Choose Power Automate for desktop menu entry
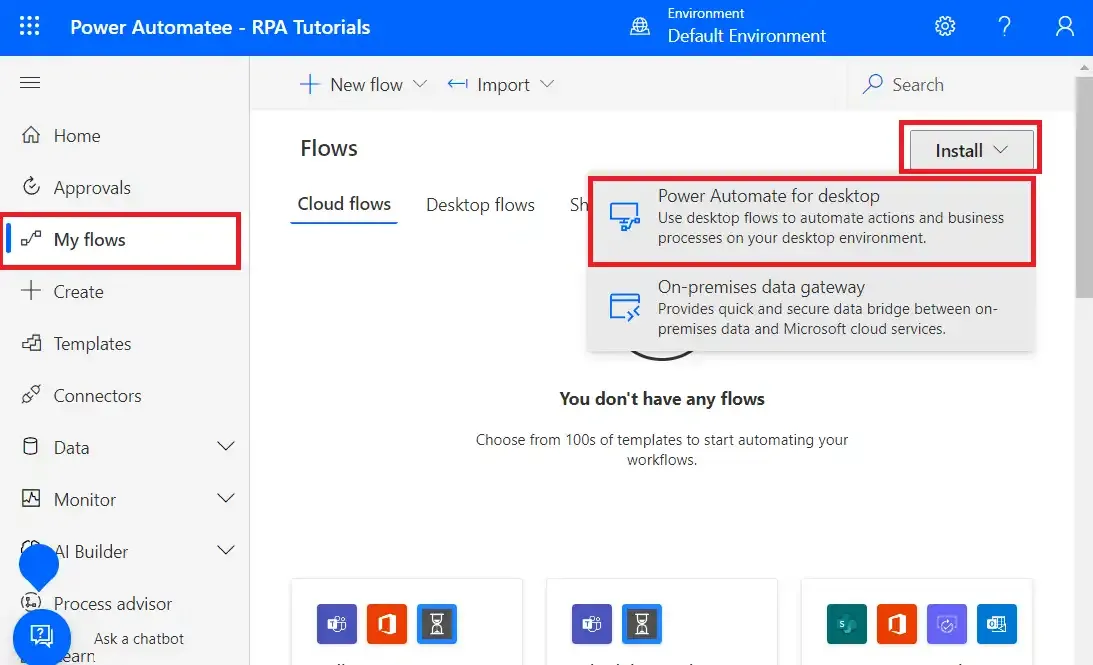Screen dimensions: 1093x665 [811, 221]
